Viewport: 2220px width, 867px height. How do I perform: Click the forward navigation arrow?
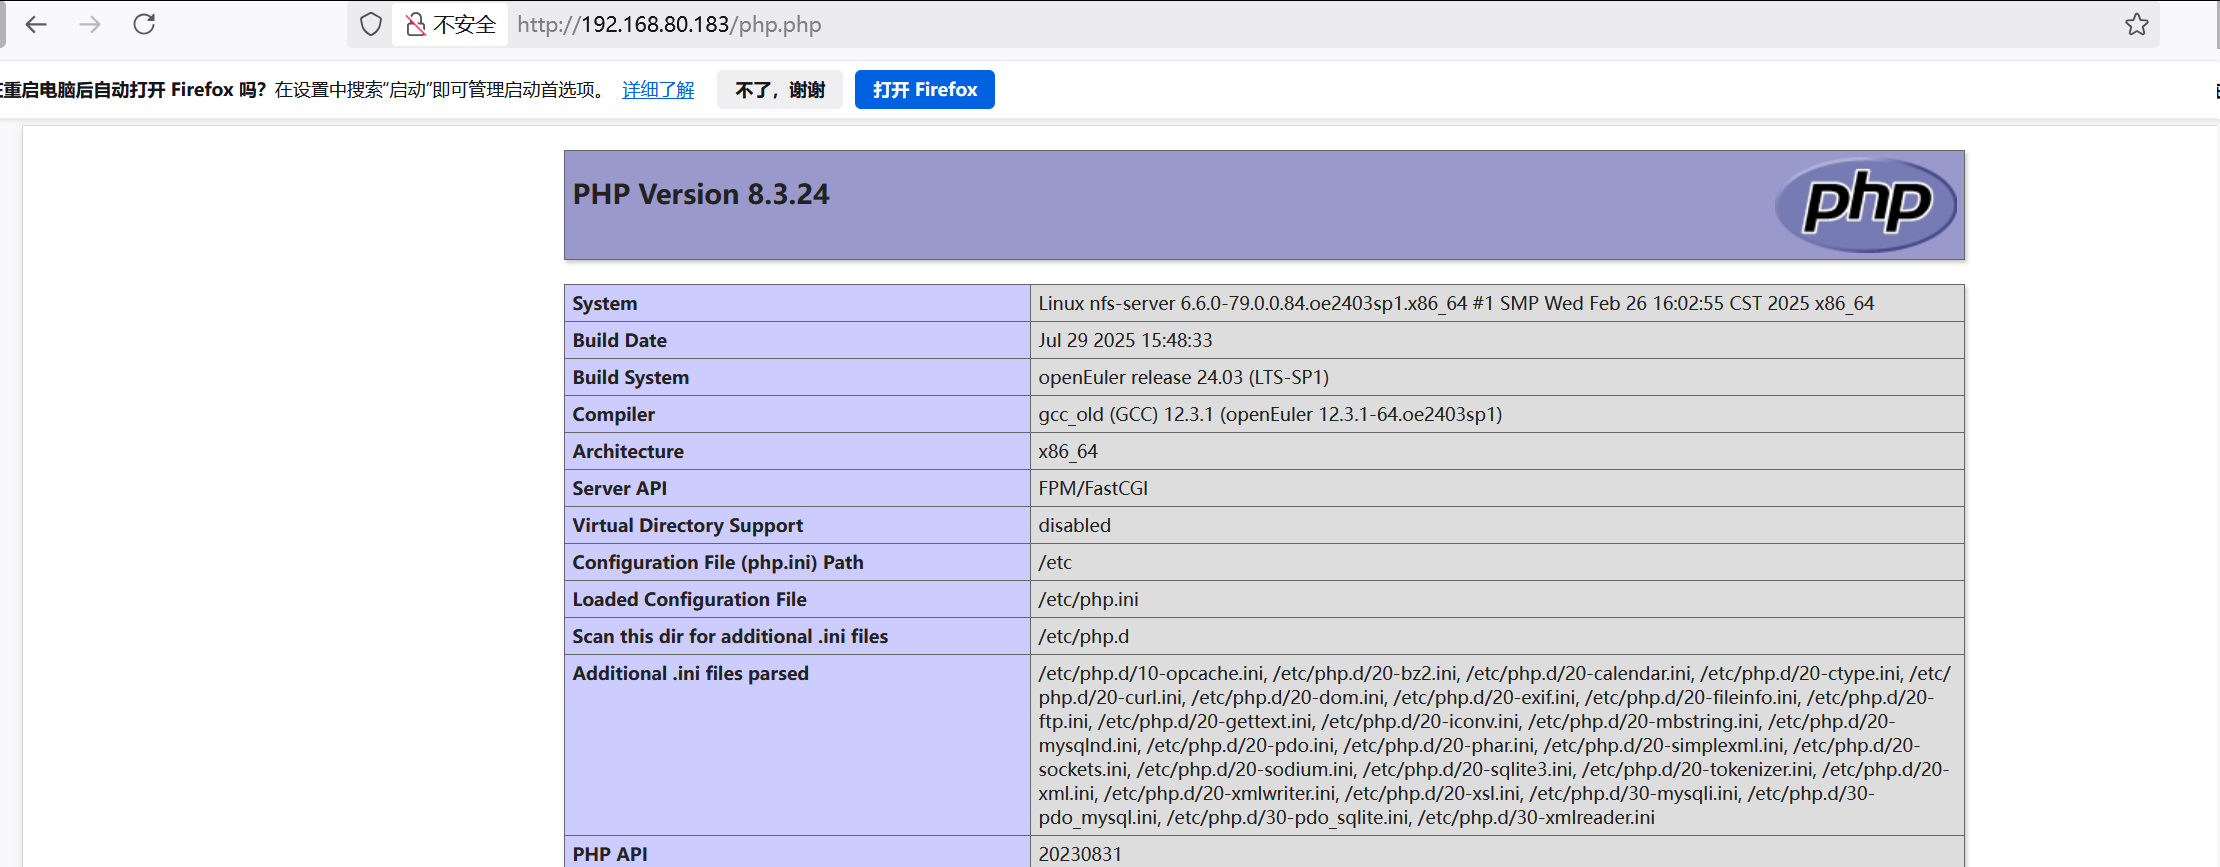90,24
